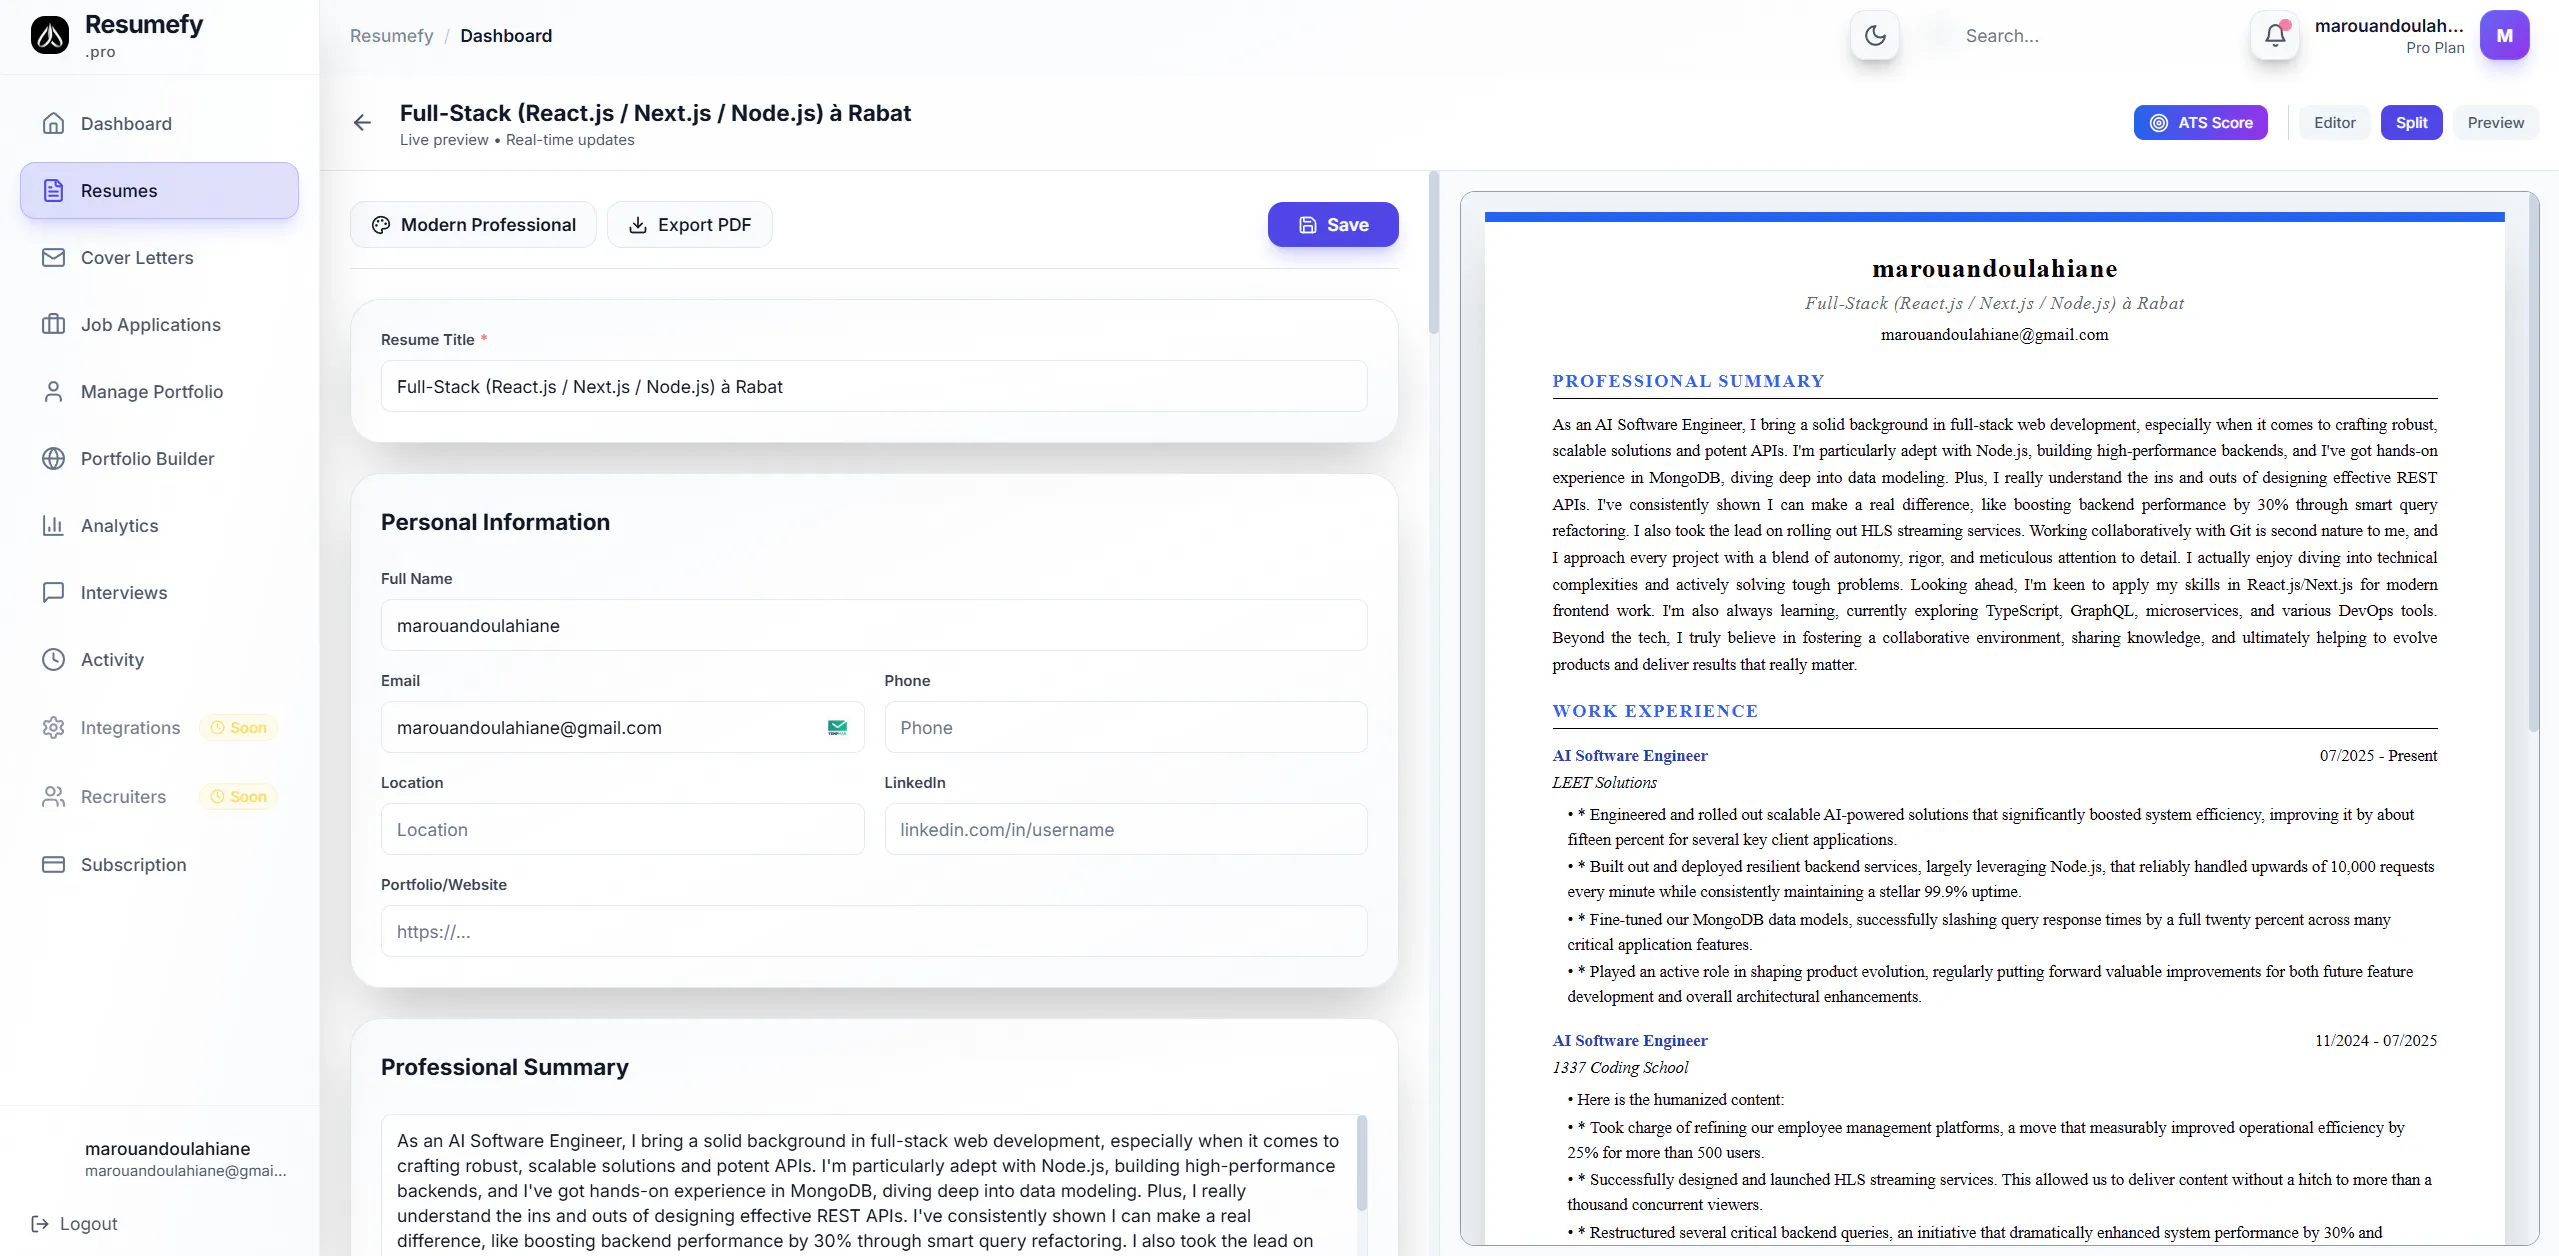Screen dimensions: 2559x1256
Task: Switch to Editor view
Action: click(2334, 122)
